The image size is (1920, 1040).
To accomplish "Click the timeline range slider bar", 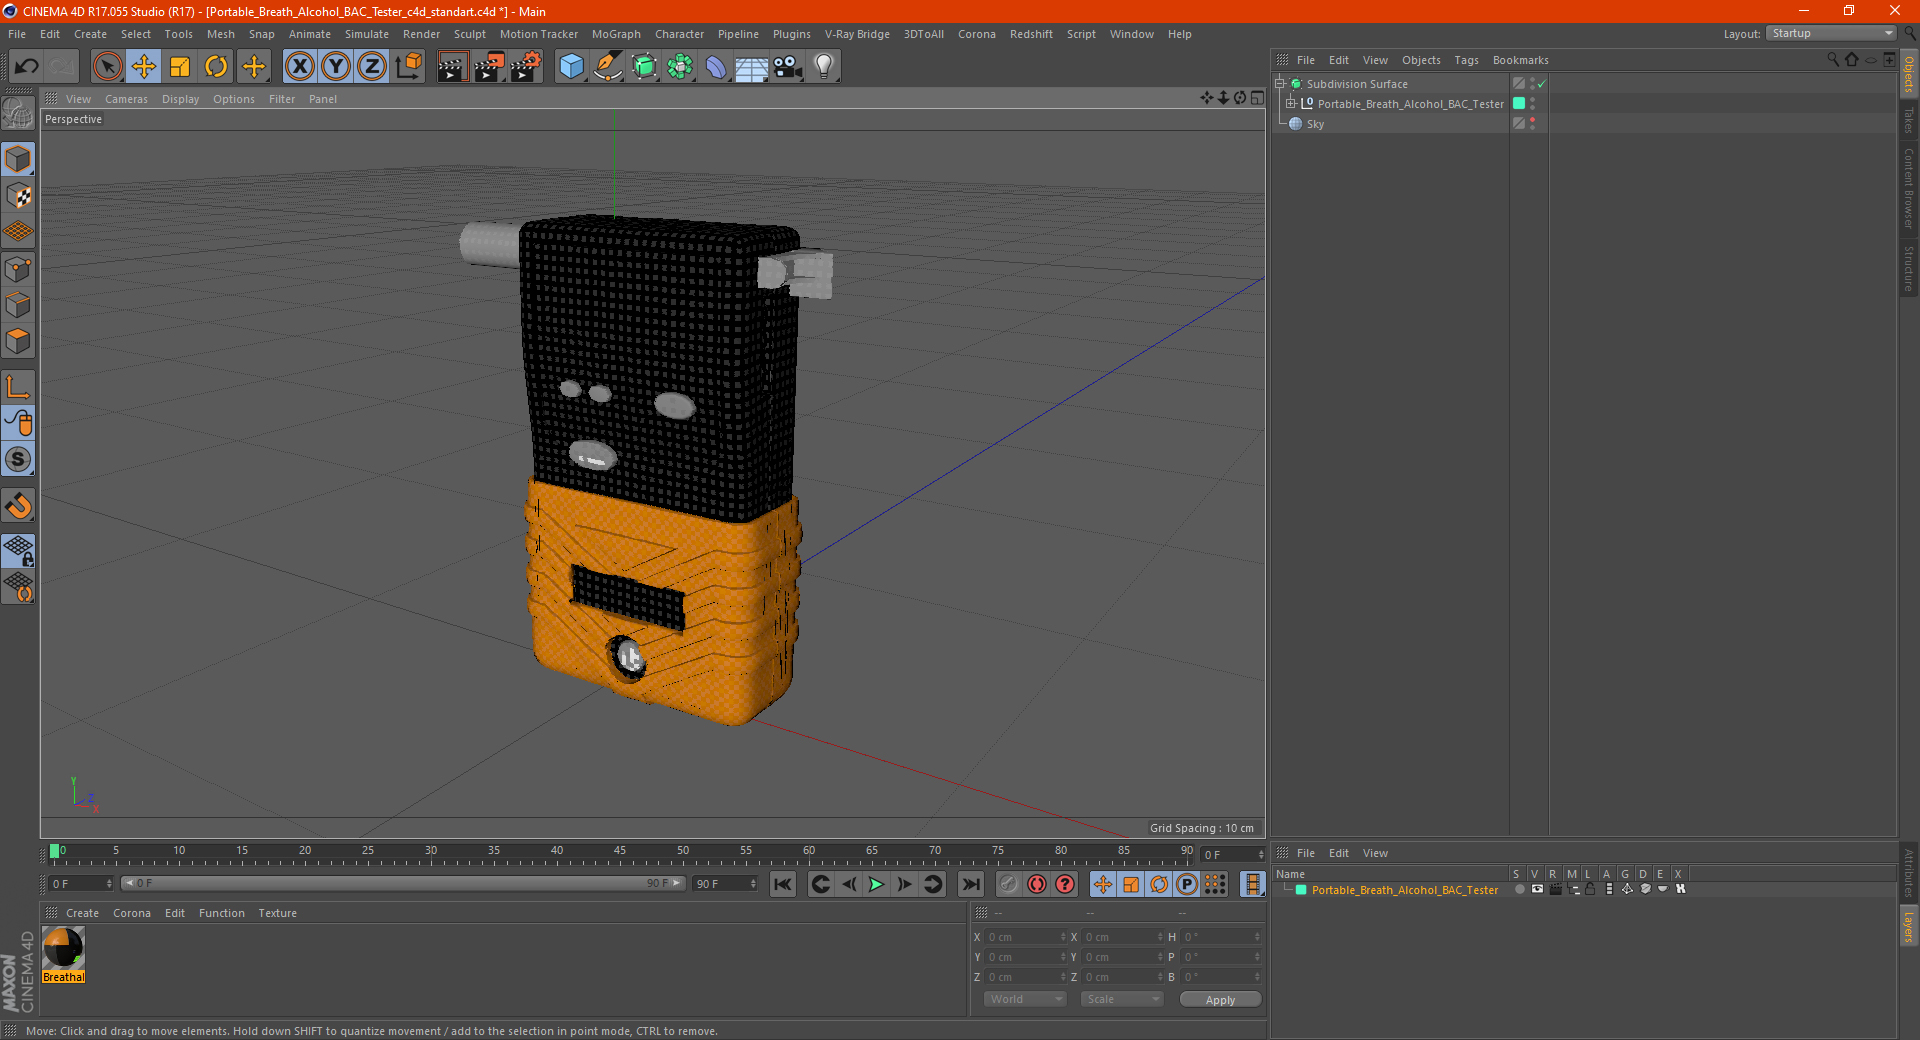I will tap(403, 883).
